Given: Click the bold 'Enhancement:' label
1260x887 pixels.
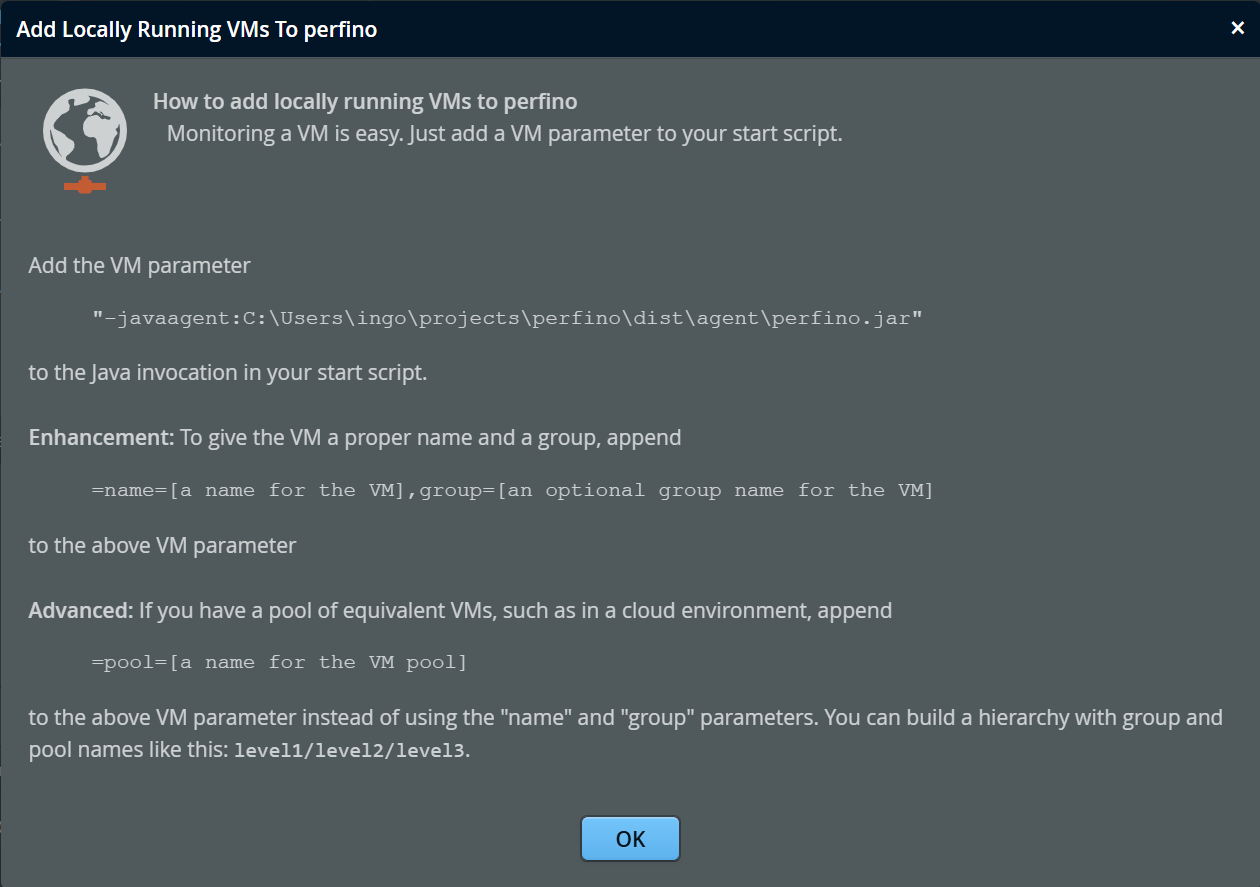Looking at the screenshot, I should coord(101,437).
